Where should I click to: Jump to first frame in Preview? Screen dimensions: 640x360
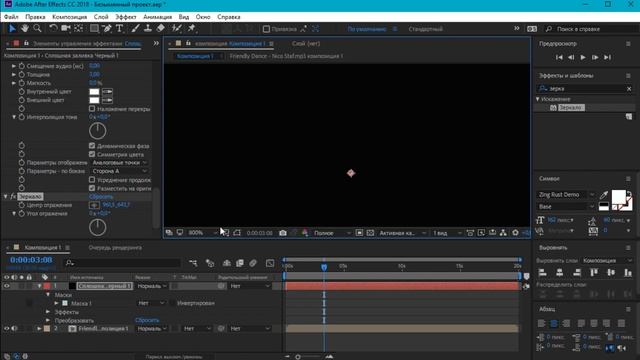[559, 58]
